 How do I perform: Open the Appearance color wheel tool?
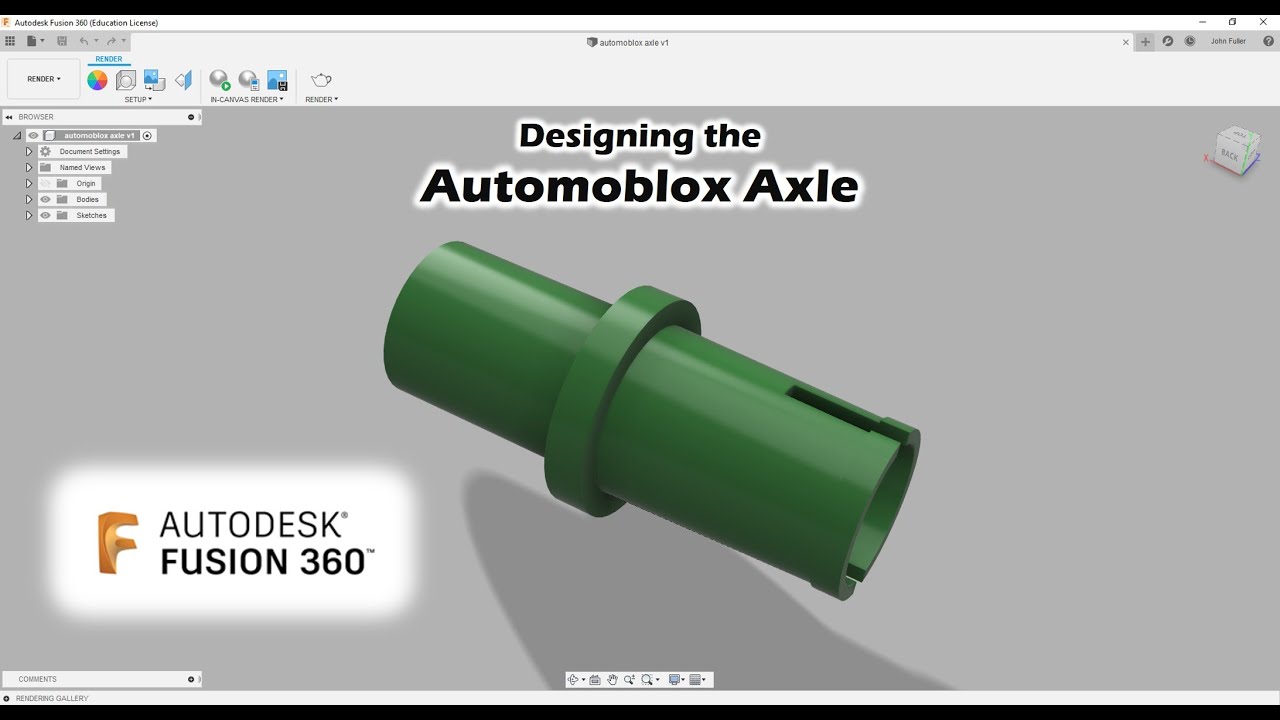point(97,81)
